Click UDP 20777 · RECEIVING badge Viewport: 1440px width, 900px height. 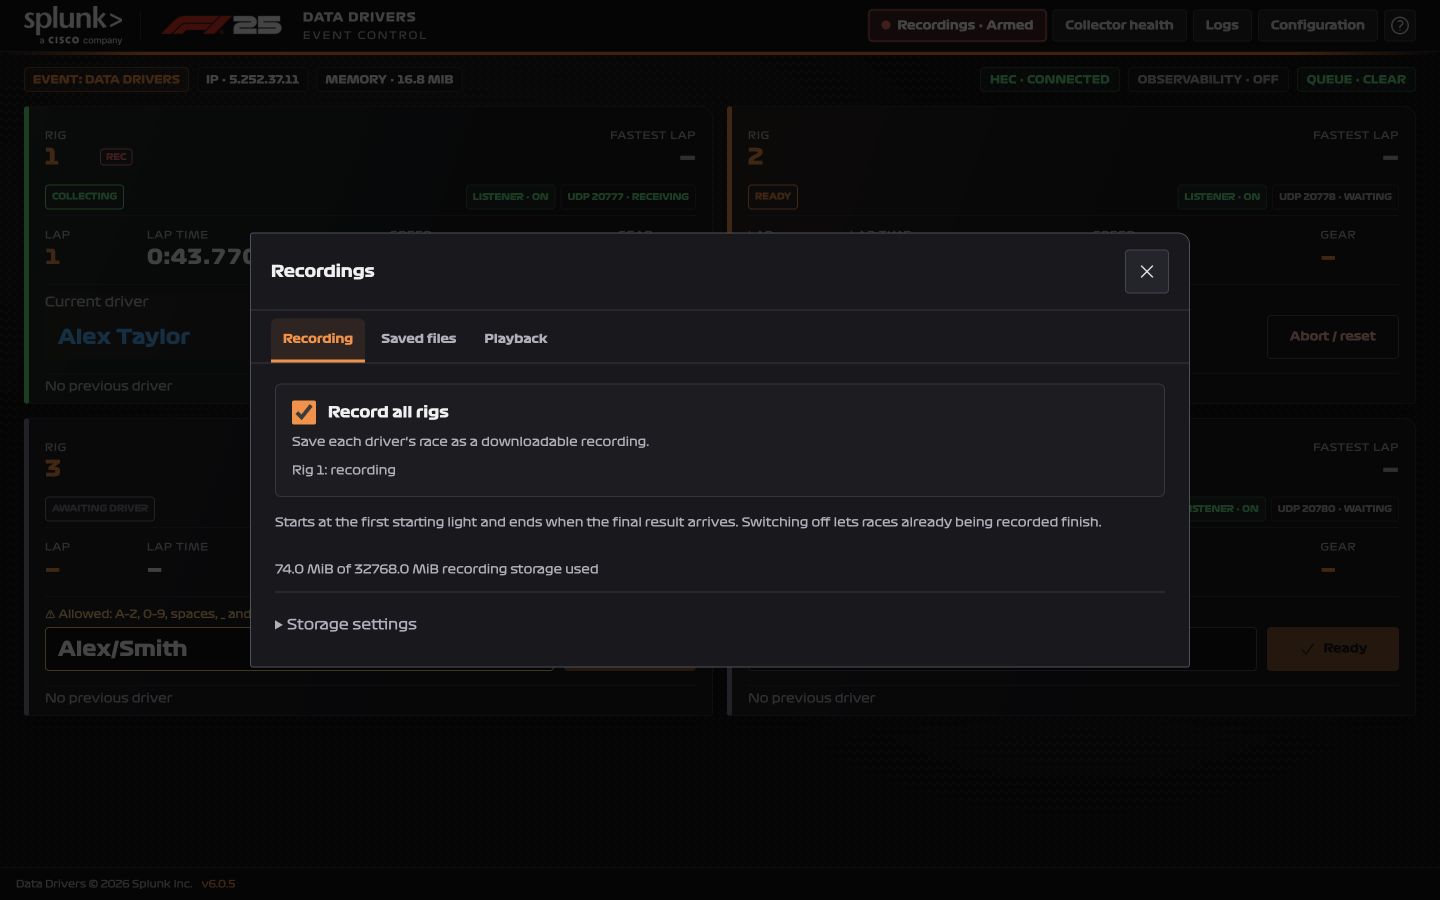[x=628, y=197]
